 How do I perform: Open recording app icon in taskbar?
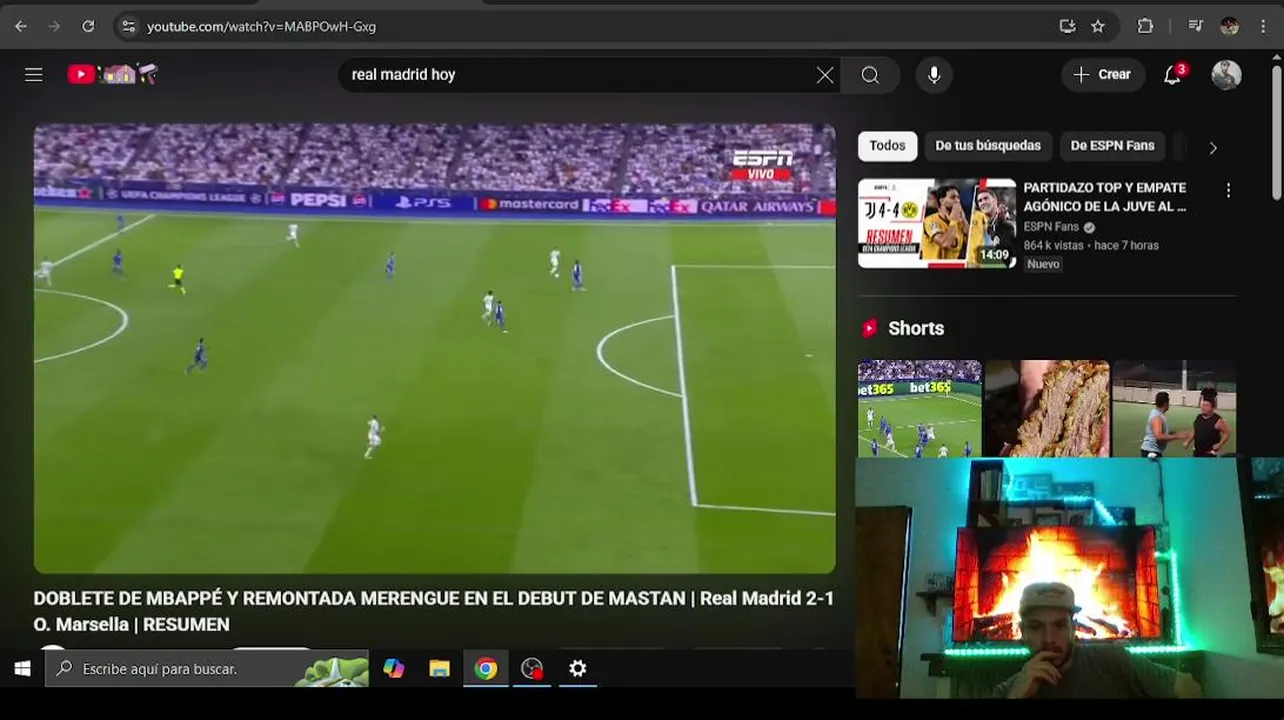point(532,669)
